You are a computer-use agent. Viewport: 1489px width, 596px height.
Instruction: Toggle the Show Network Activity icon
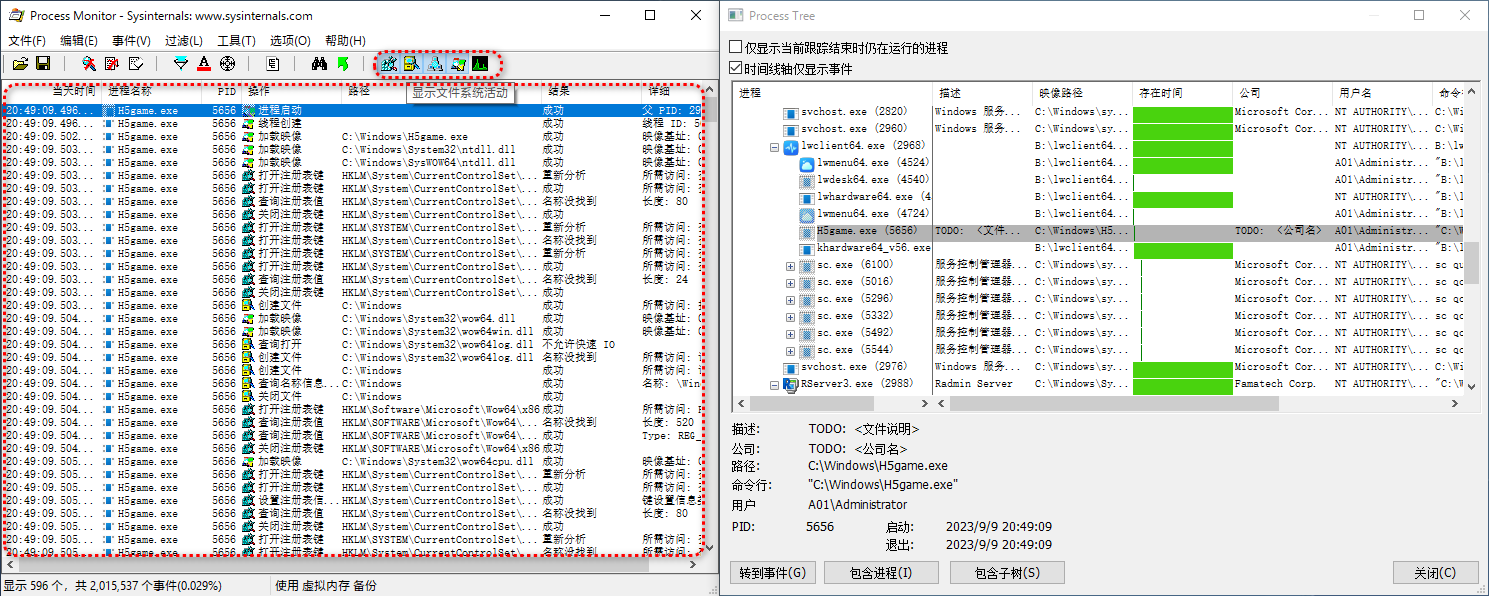pos(435,64)
